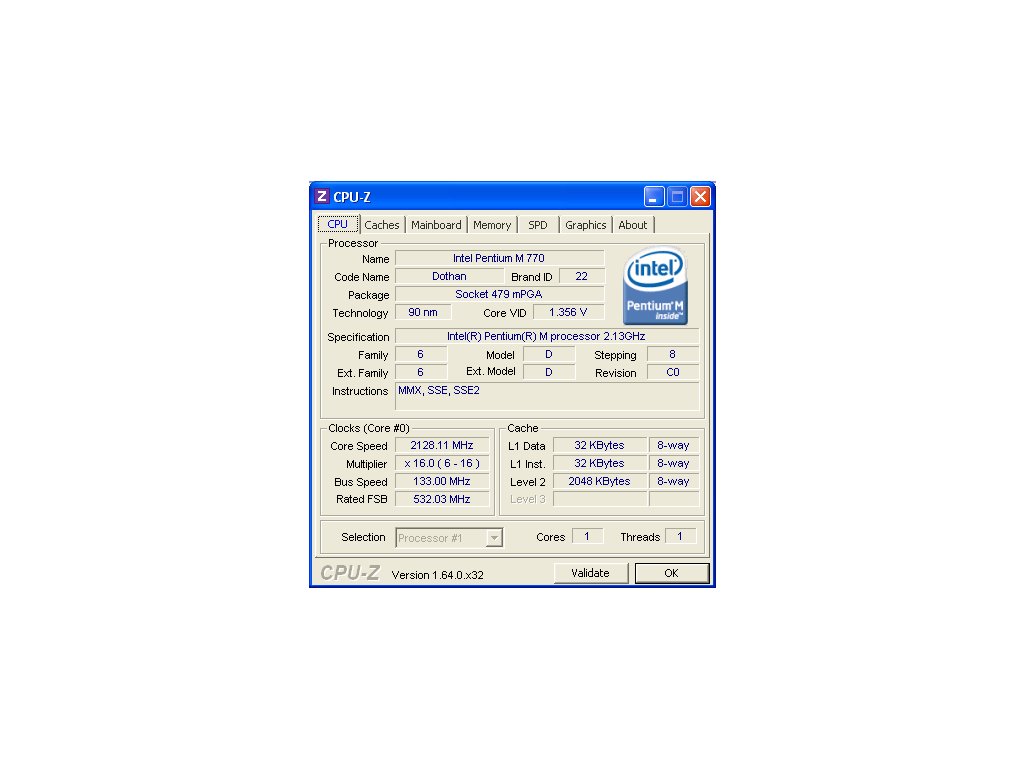This screenshot has width=1024, height=768.
Task: Click the Rated FSB value 532.03 MHz
Action: click(442, 499)
